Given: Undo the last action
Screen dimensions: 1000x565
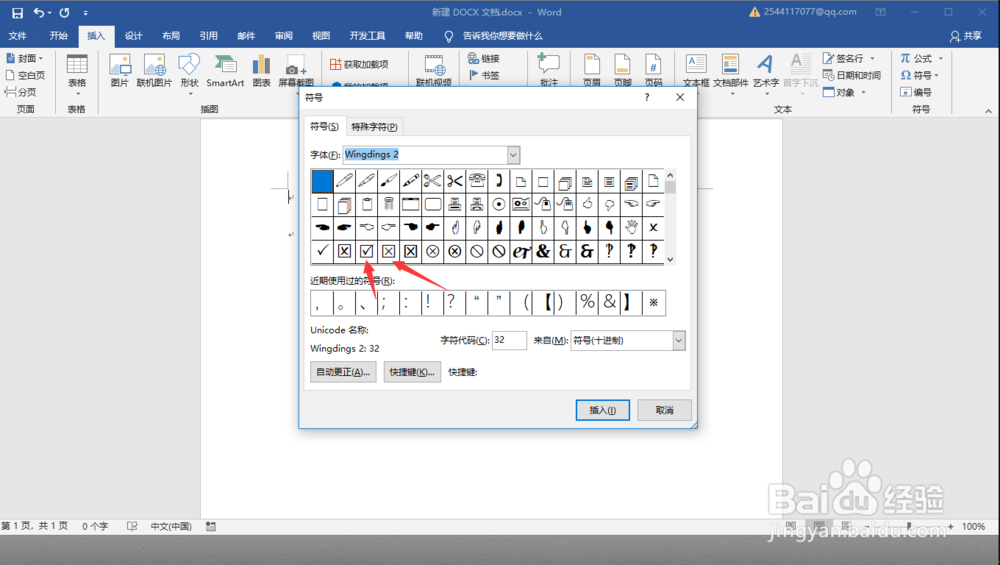Looking at the screenshot, I should [39, 13].
